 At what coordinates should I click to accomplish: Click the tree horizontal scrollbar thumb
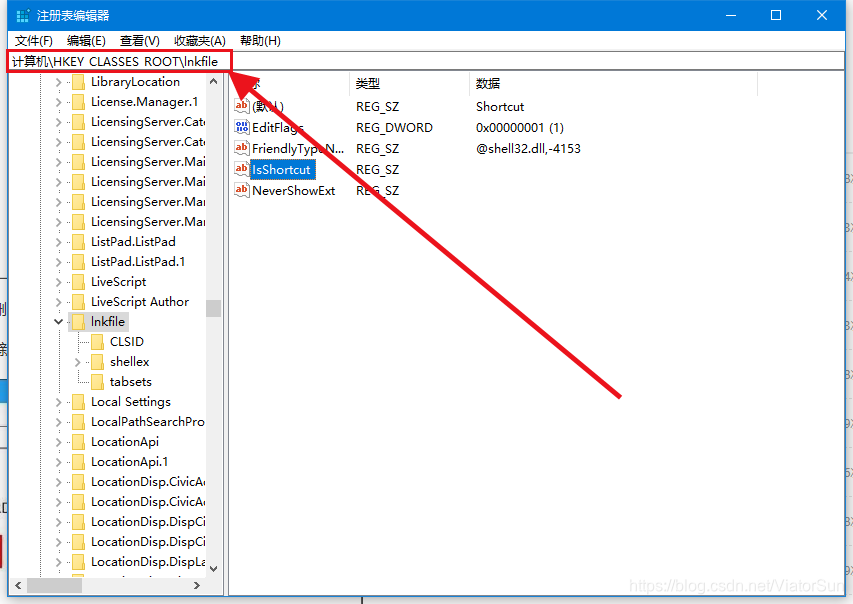tap(54, 585)
